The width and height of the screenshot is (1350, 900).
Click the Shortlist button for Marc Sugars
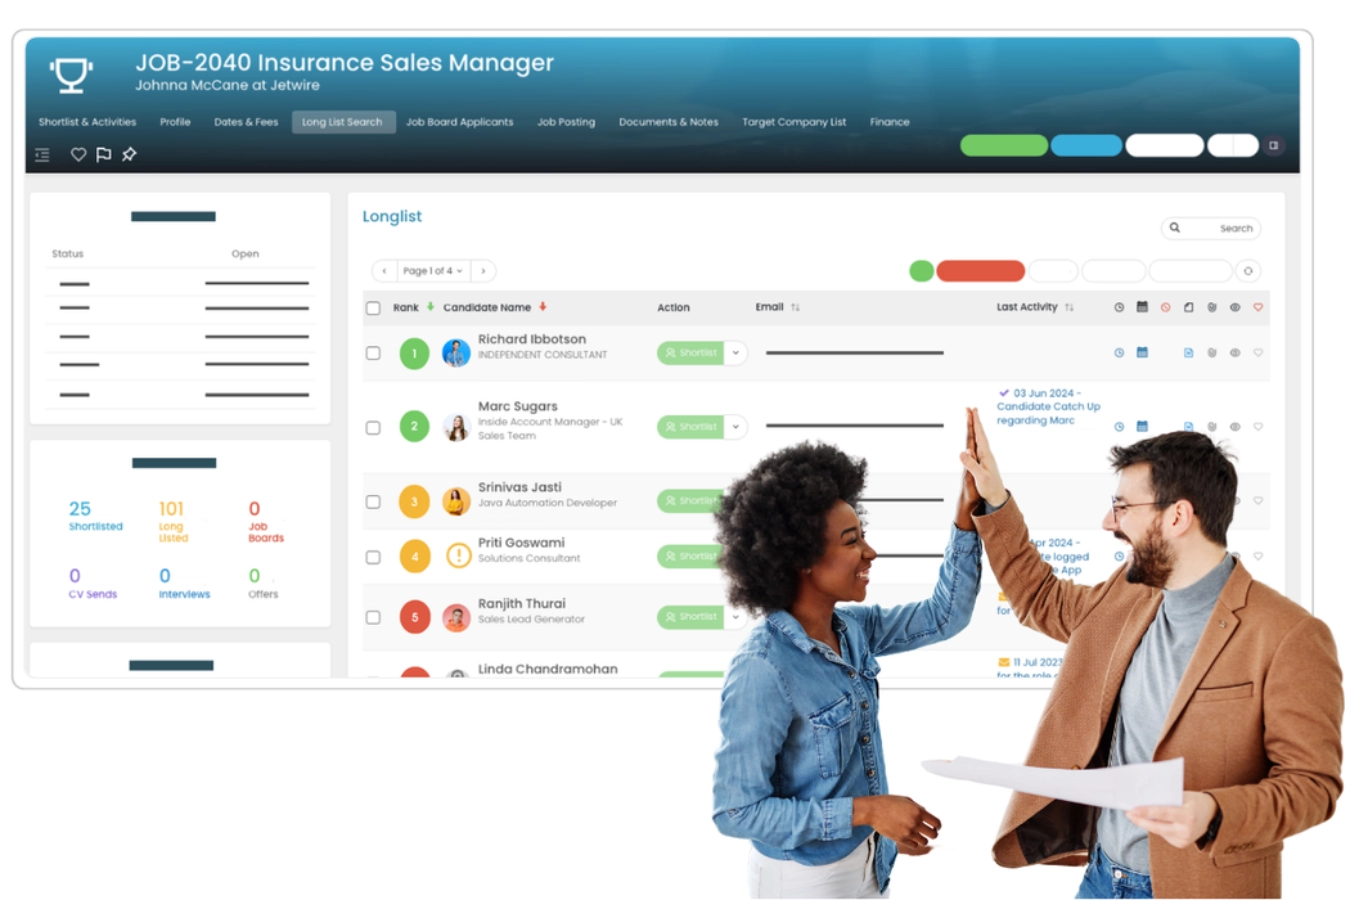(x=690, y=427)
